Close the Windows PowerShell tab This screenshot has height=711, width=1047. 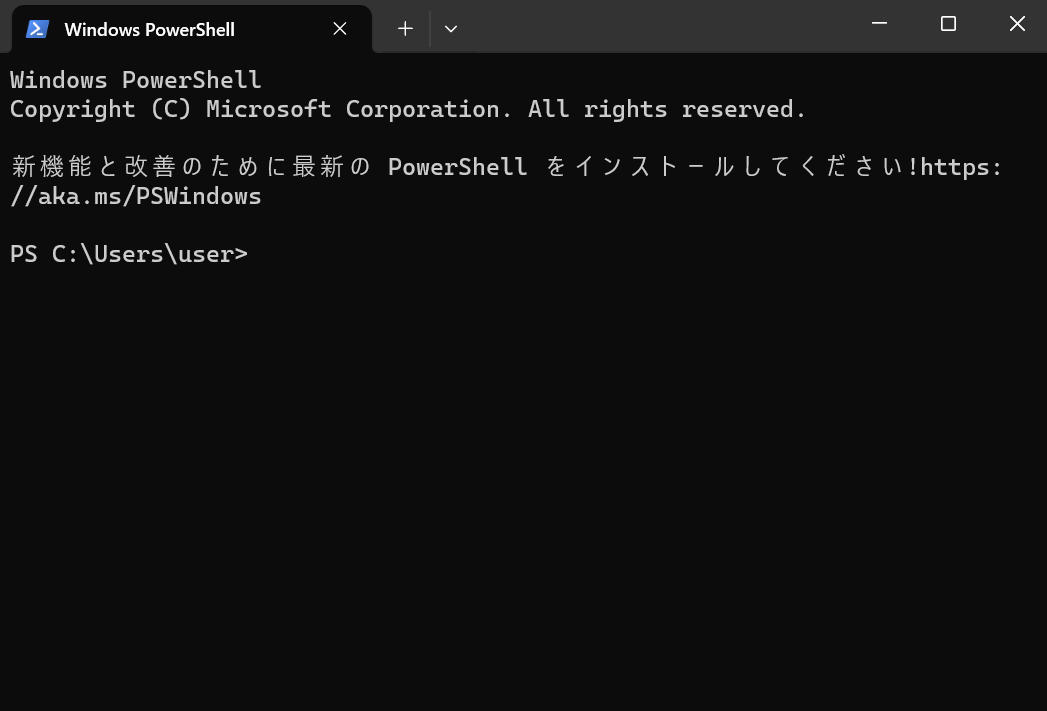click(340, 29)
